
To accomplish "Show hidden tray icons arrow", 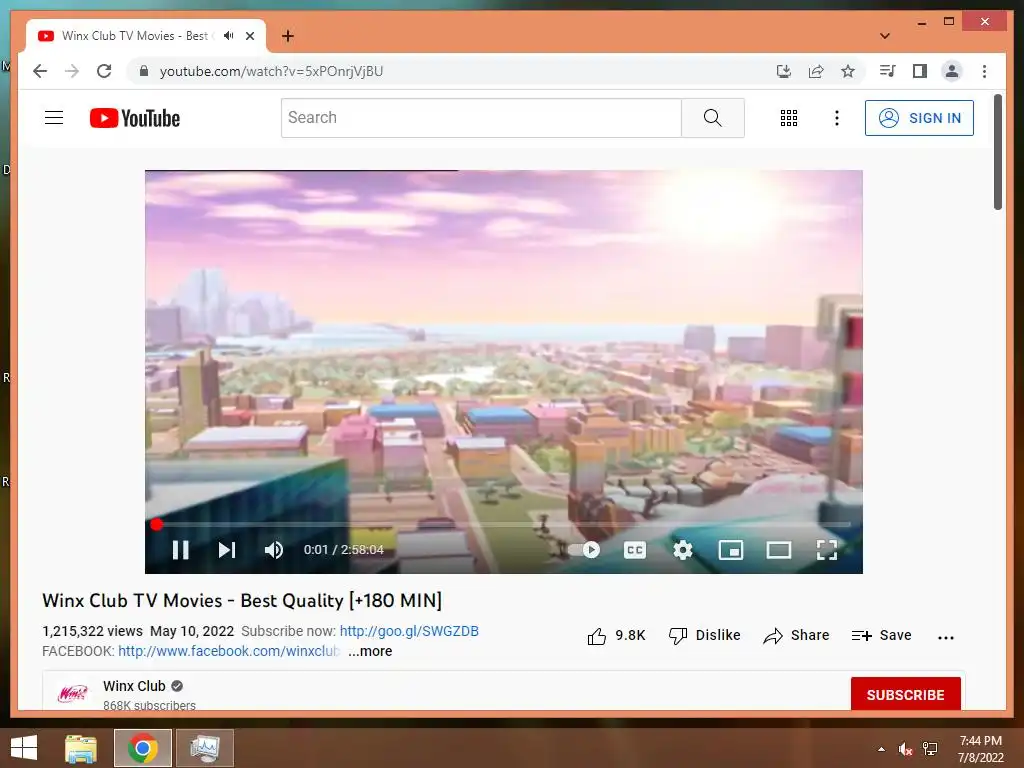I will click(x=881, y=749).
